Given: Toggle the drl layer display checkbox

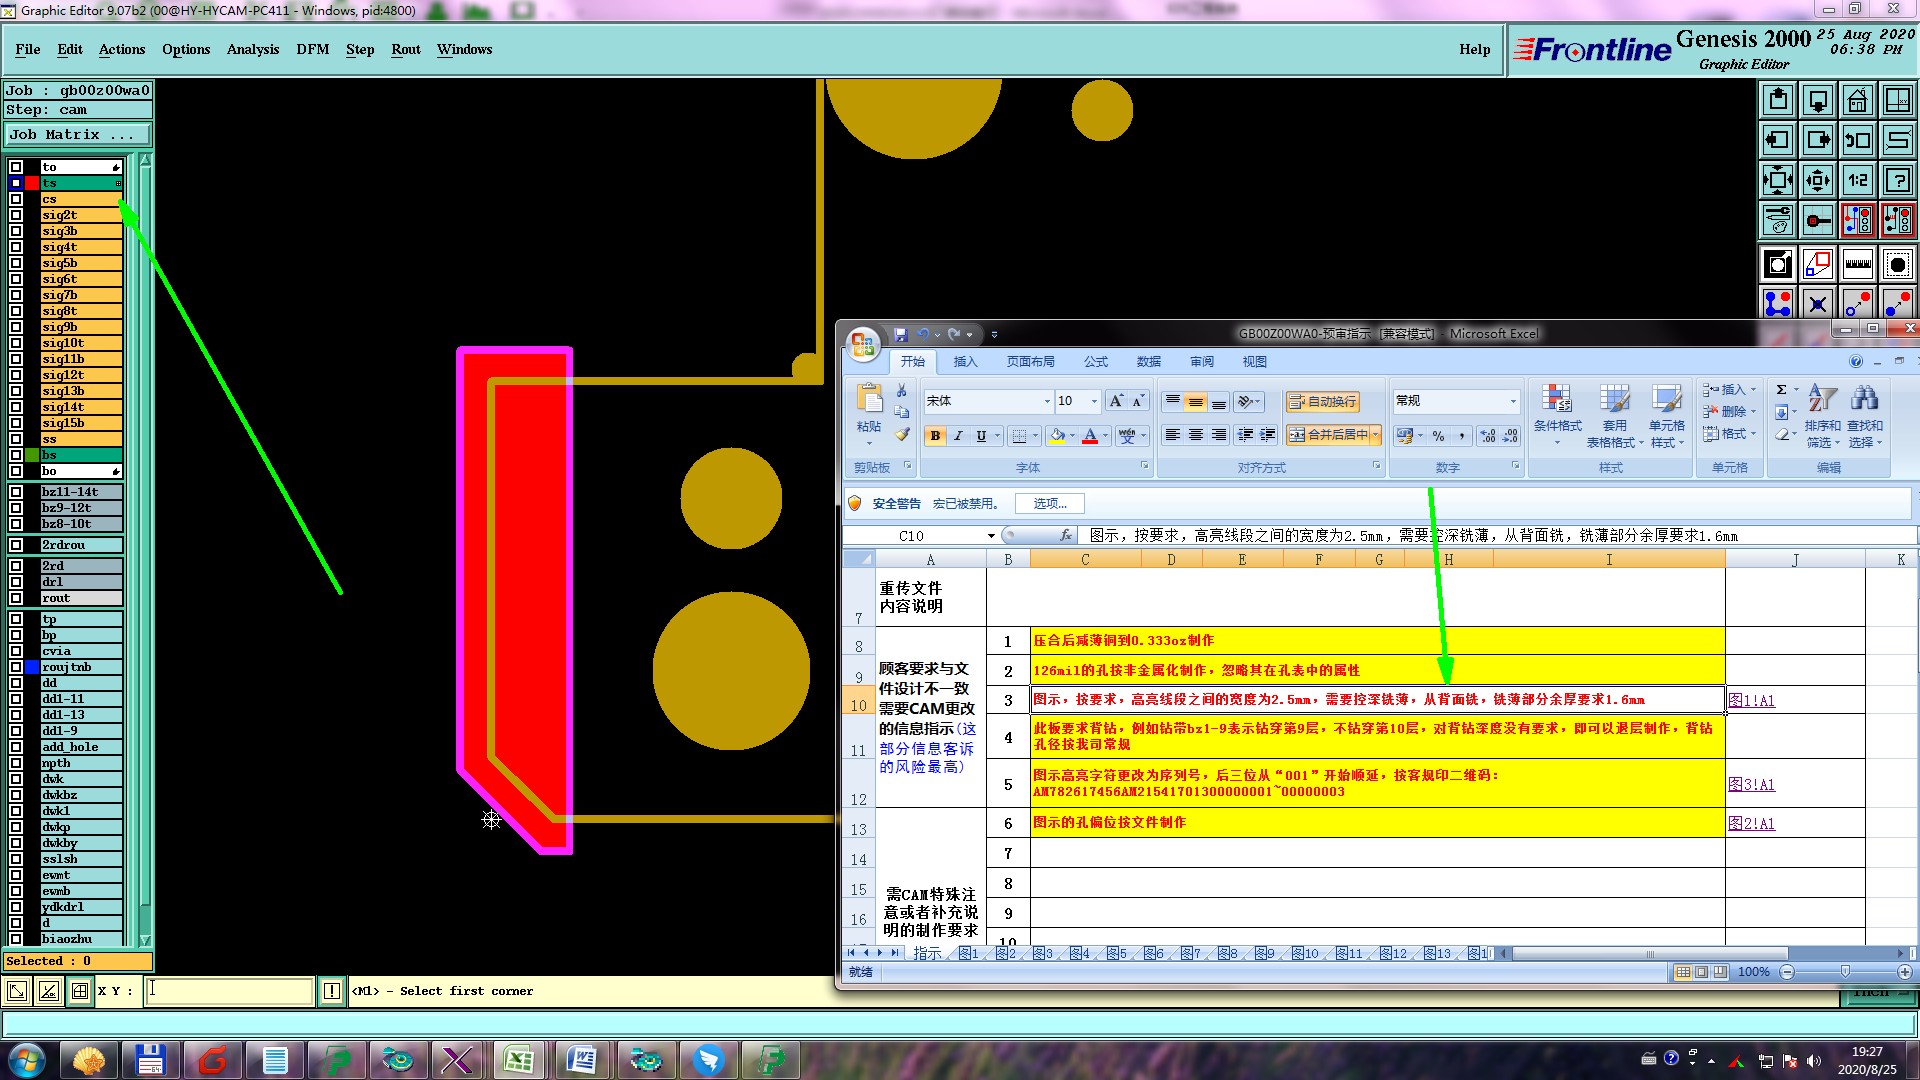Looking at the screenshot, I should [x=16, y=582].
